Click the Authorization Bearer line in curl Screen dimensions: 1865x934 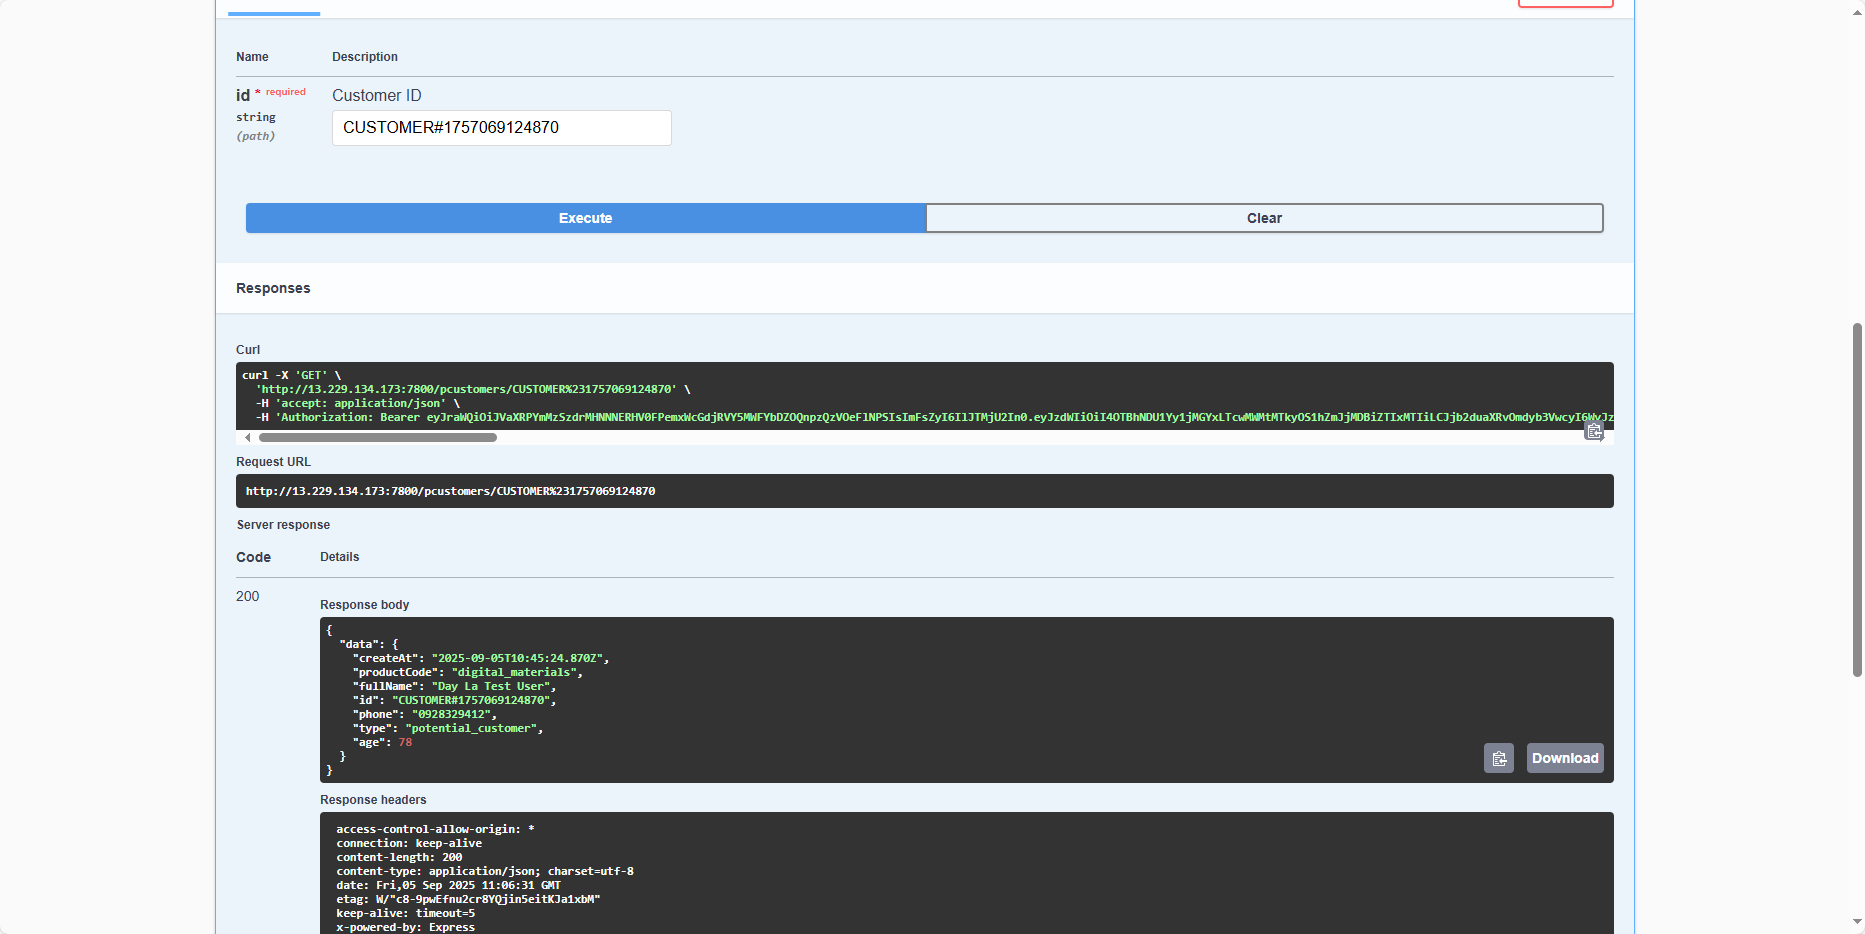click(x=700, y=417)
